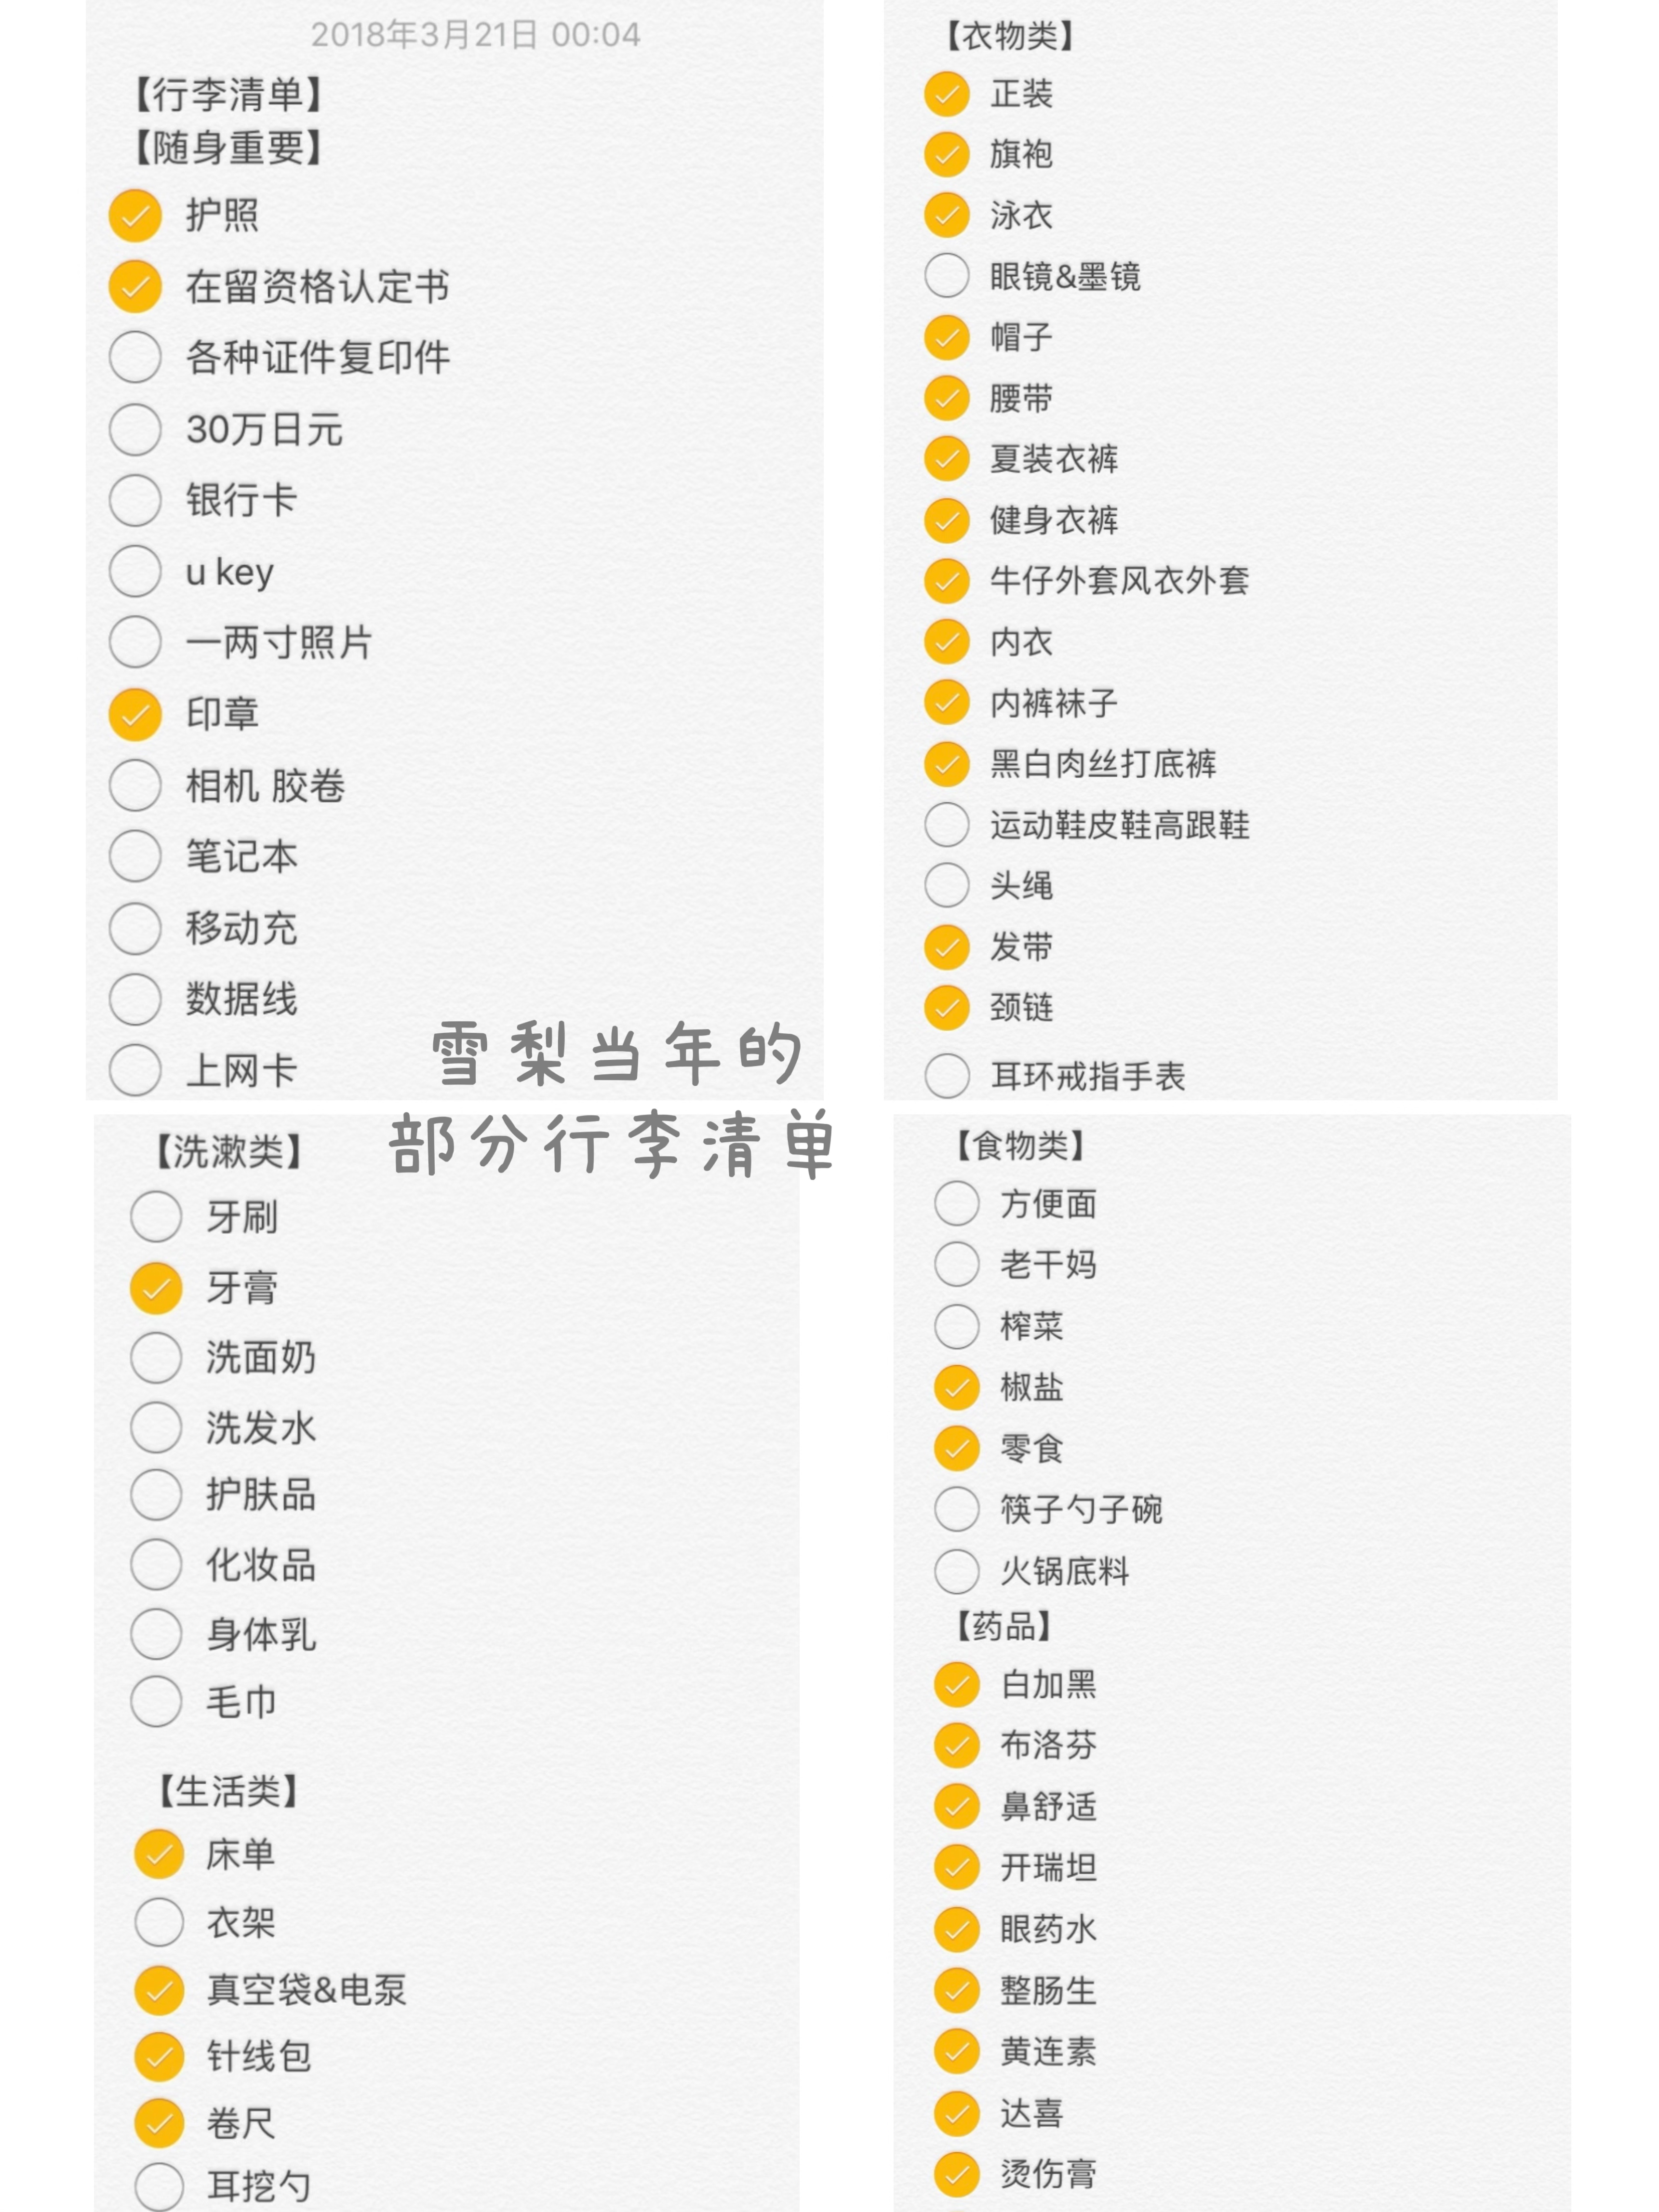Uncheck the 布洛芬 checkbox
This screenshot has width=1659, height=2212.
tap(956, 1745)
